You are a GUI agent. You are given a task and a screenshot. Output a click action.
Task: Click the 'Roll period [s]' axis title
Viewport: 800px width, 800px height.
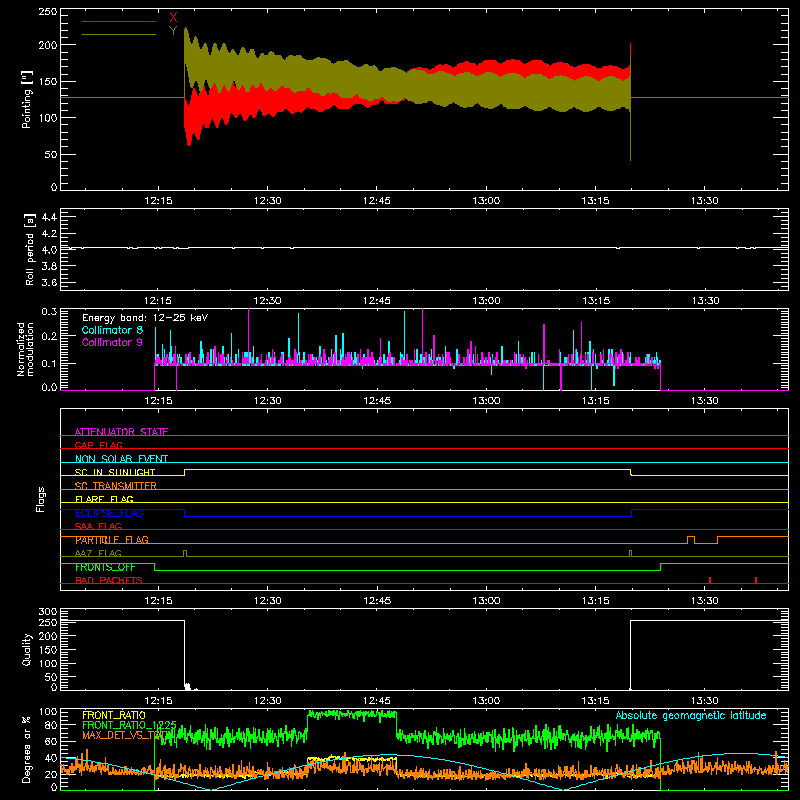click(29, 249)
